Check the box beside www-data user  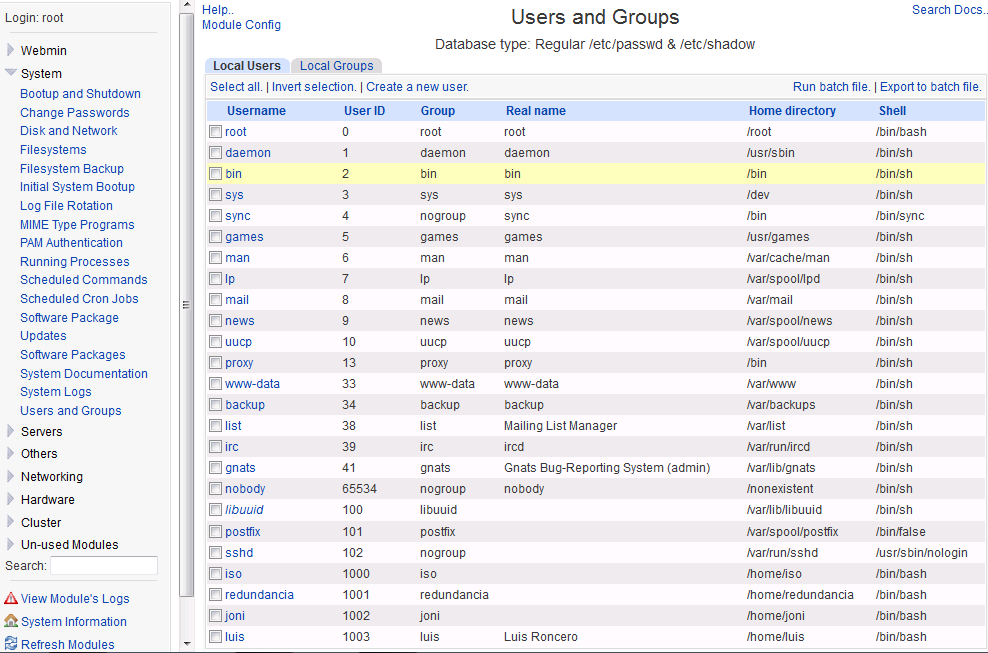click(x=215, y=384)
